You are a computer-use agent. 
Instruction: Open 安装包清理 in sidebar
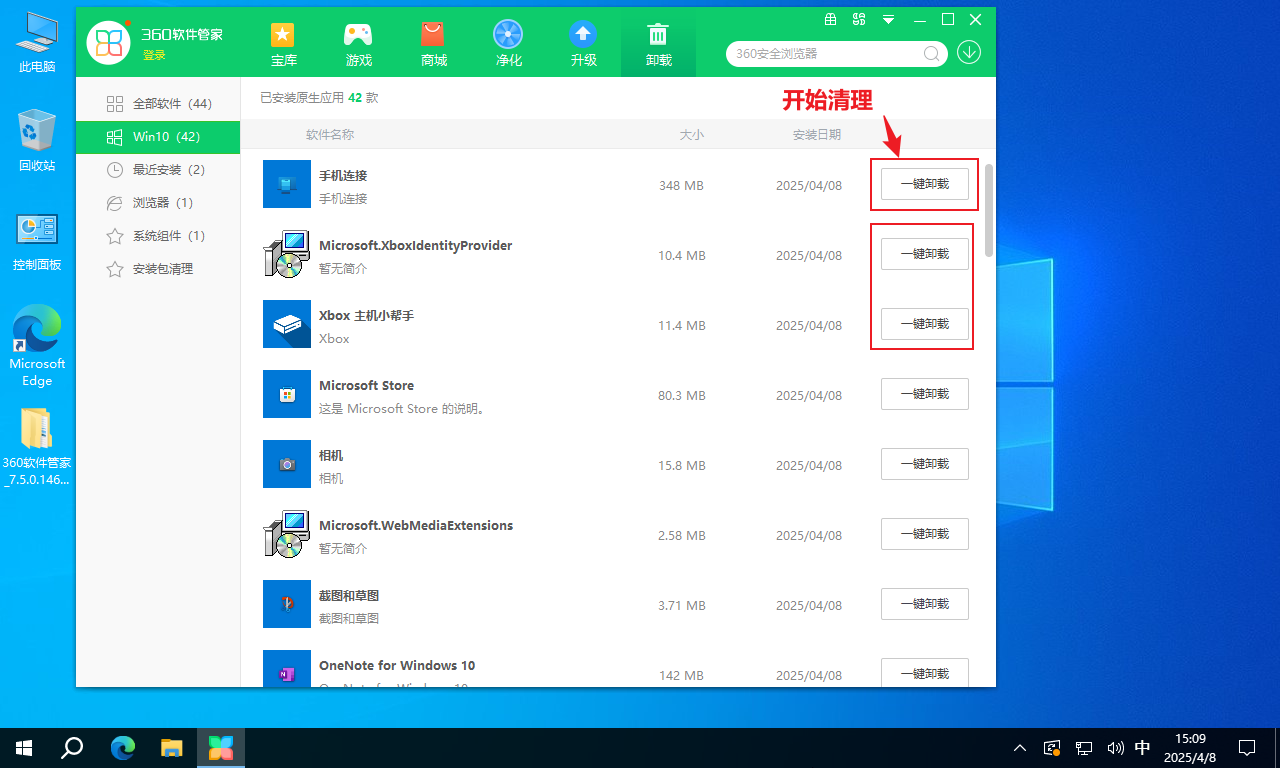pos(158,269)
